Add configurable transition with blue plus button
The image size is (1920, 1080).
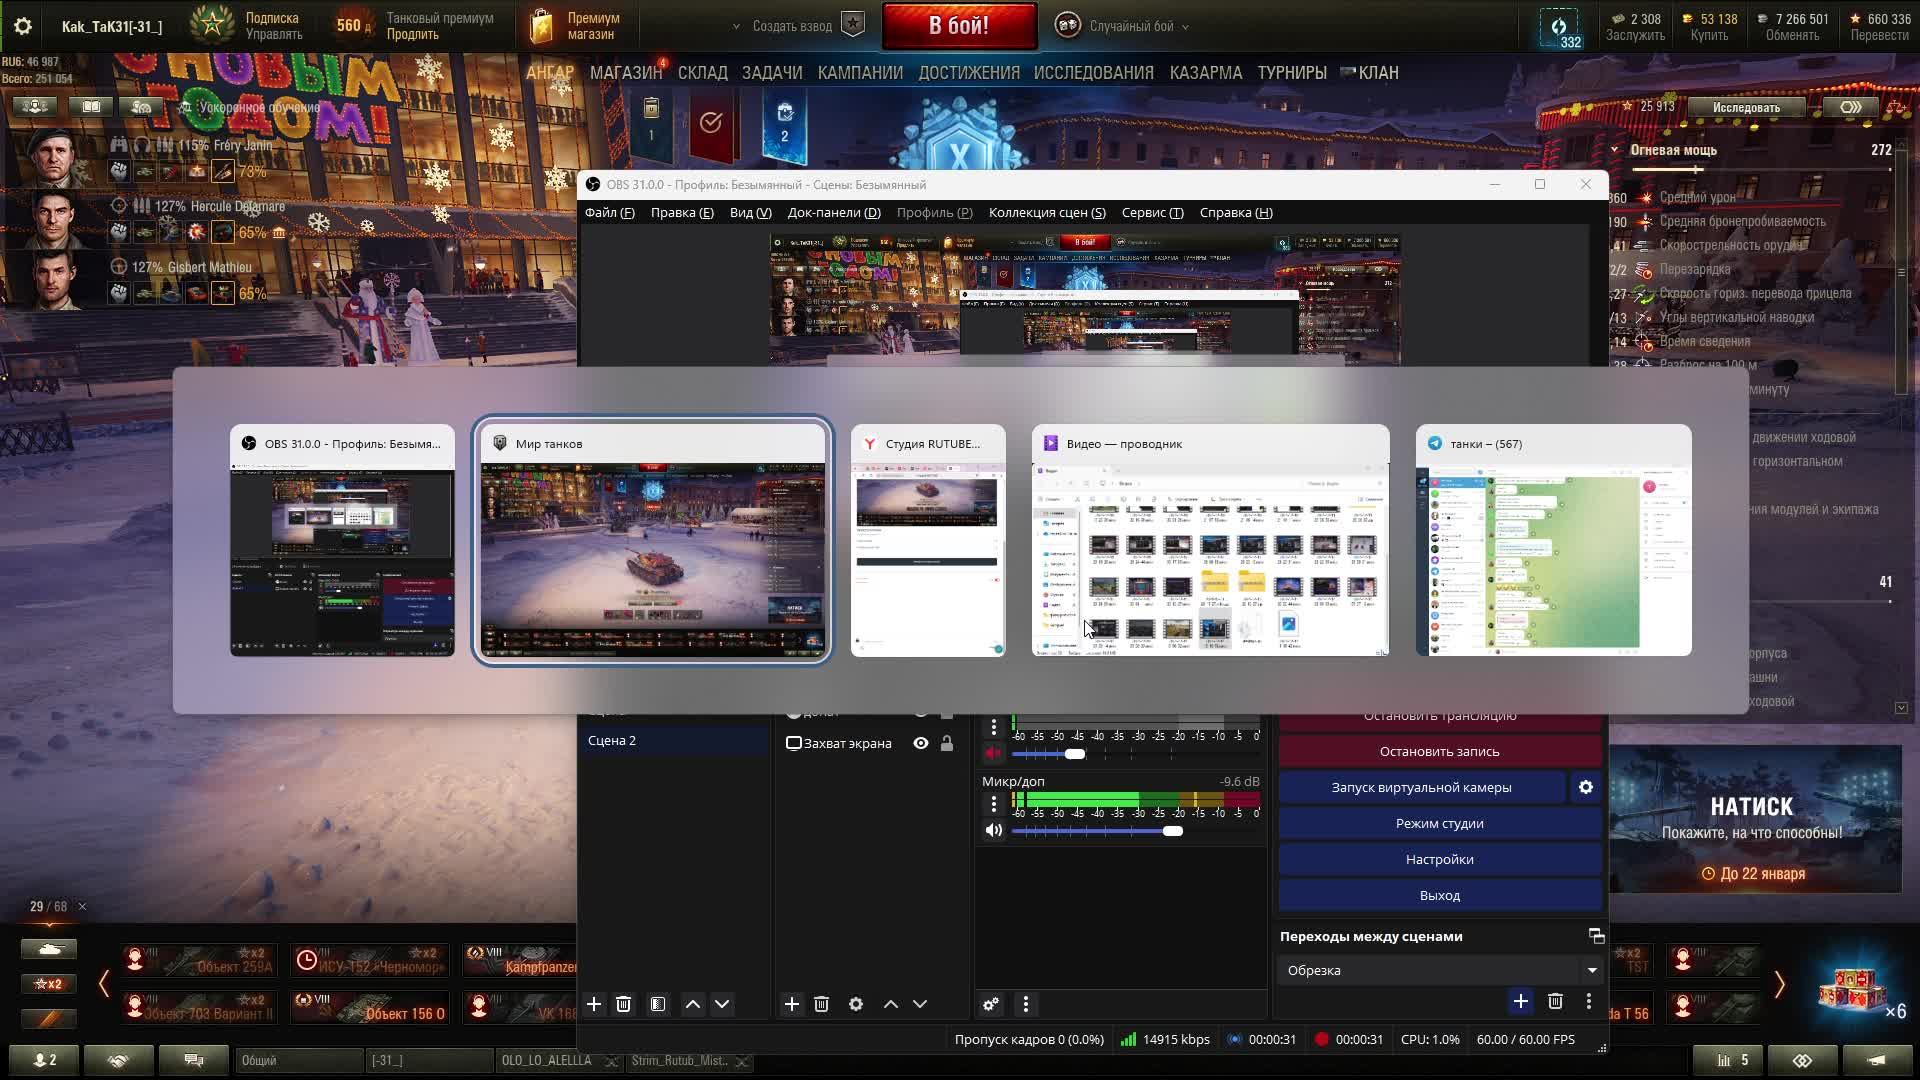click(1520, 1001)
